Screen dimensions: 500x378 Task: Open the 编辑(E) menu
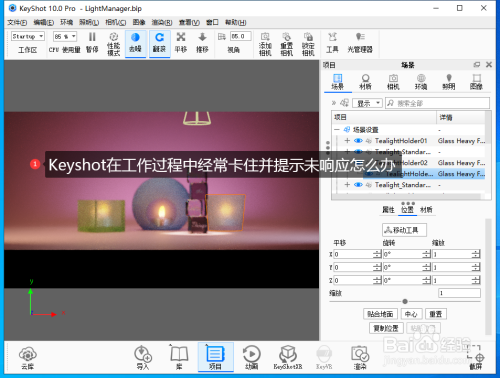coord(44,22)
